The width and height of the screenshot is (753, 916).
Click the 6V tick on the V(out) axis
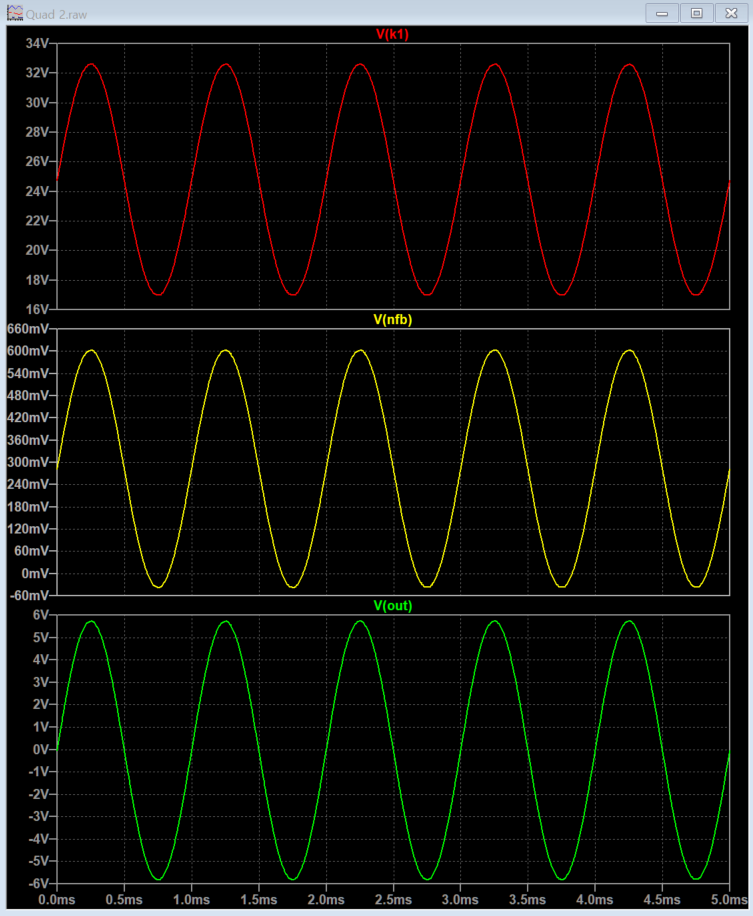coord(40,615)
